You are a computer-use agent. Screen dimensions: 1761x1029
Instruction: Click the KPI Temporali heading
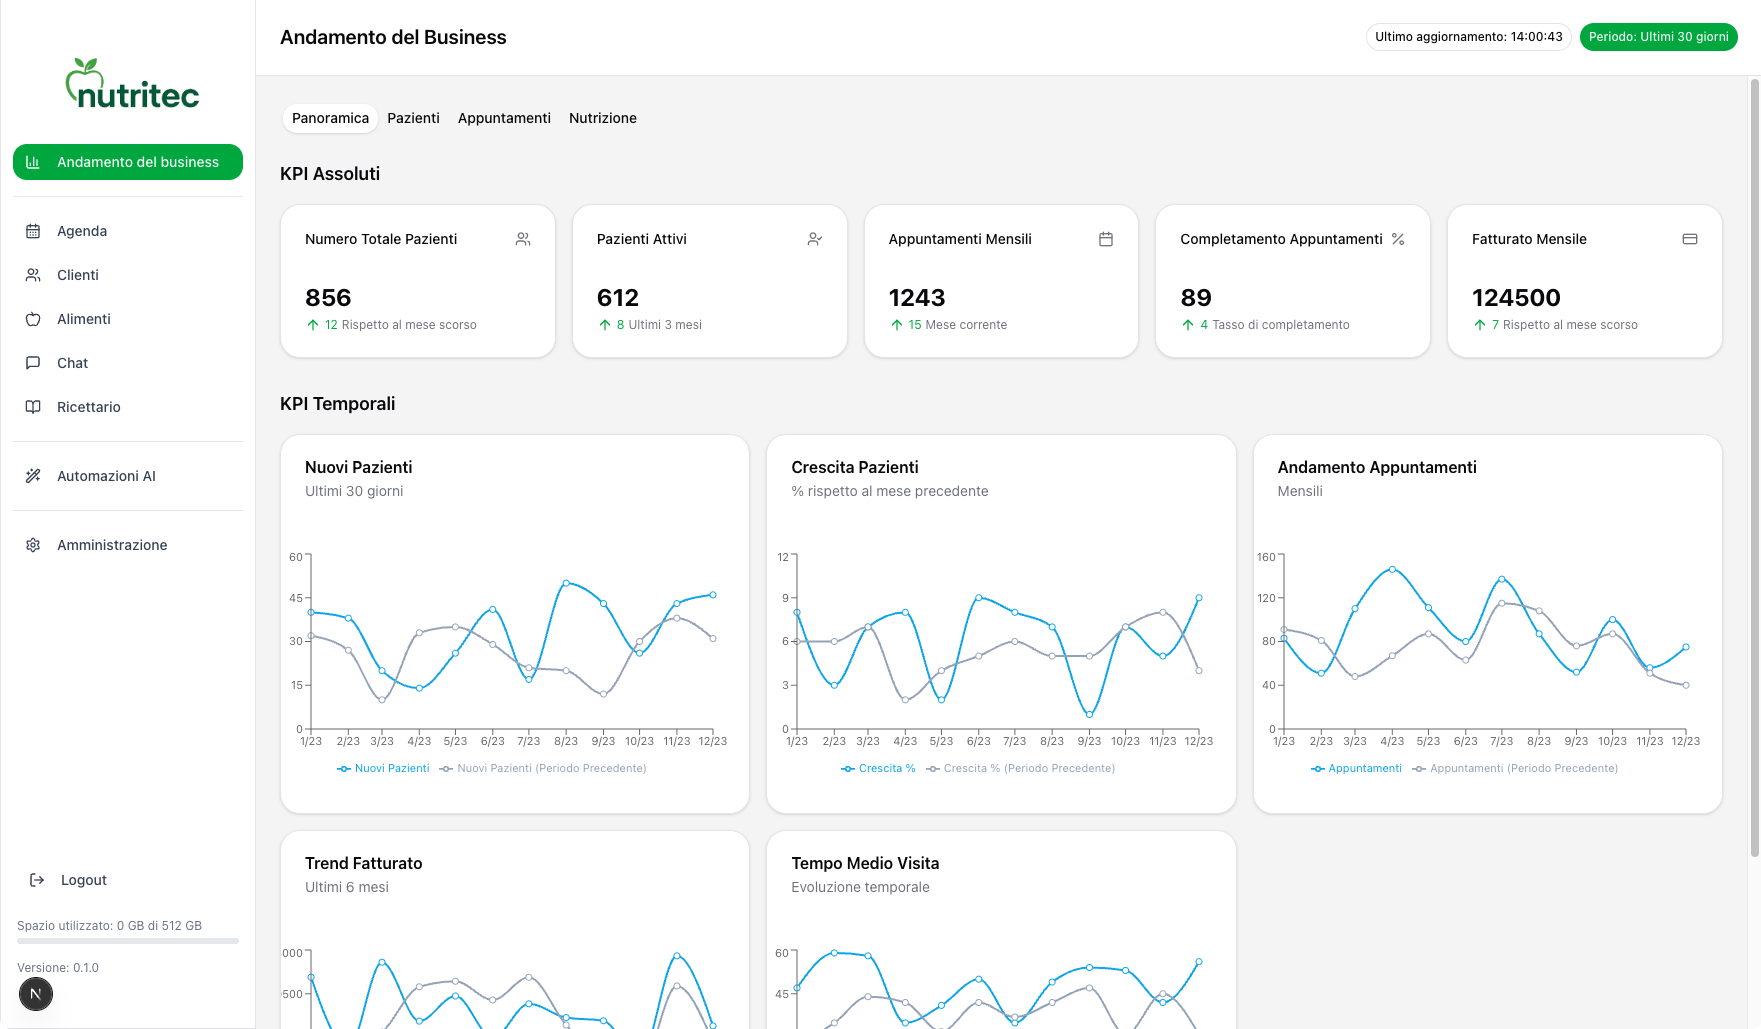pyautogui.click(x=338, y=404)
